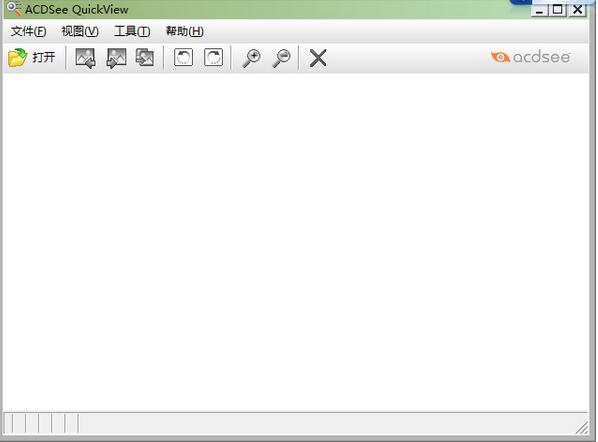Open the 文件(F) menu
Image resolution: width=598 pixels, height=442 pixels.
coord(29,31)
